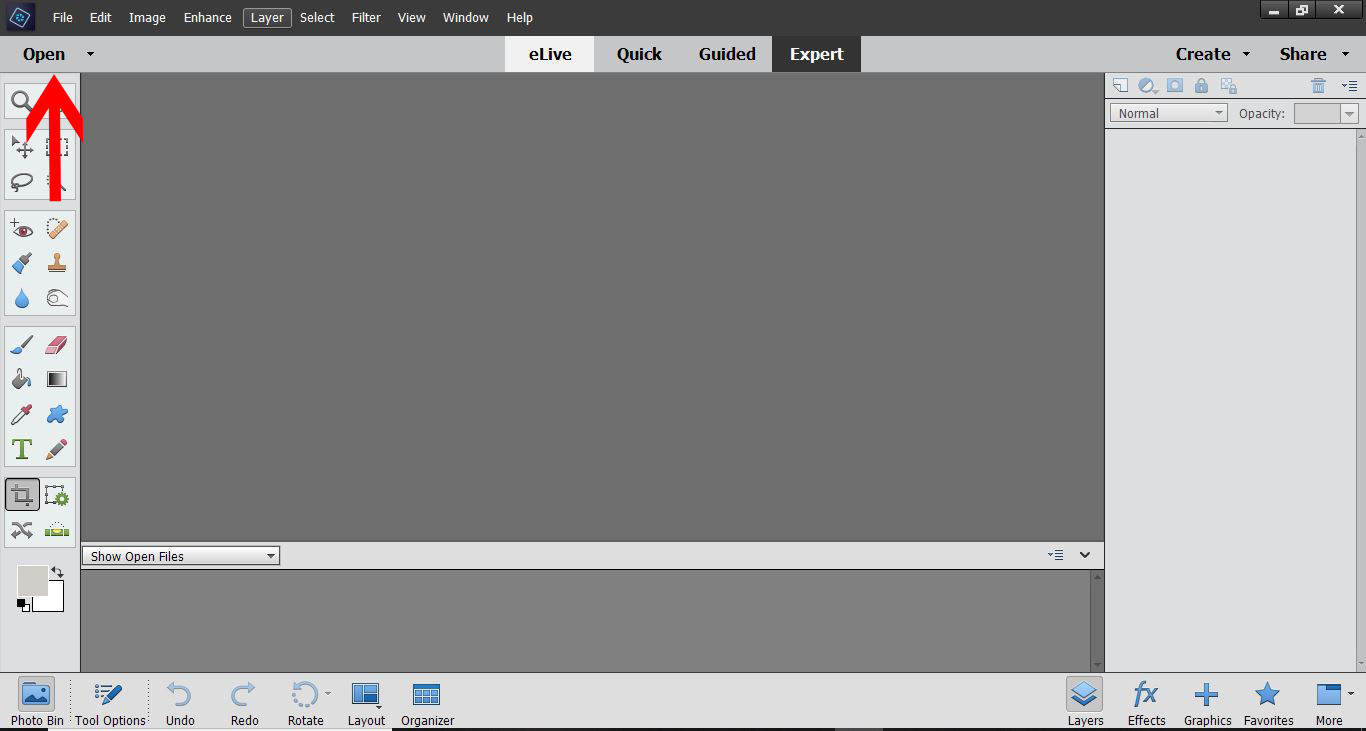Click the Open button
Screen dimensions: 1366x731
[x=44, y=54]
